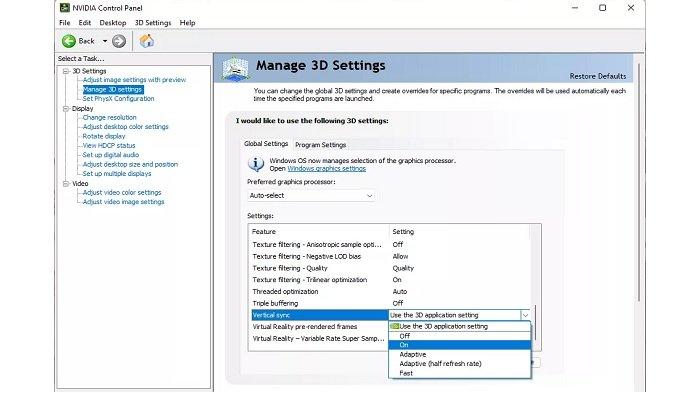
Task: Choose Adaptive (half refresh rate) option
Action: [x=459, y=364]
